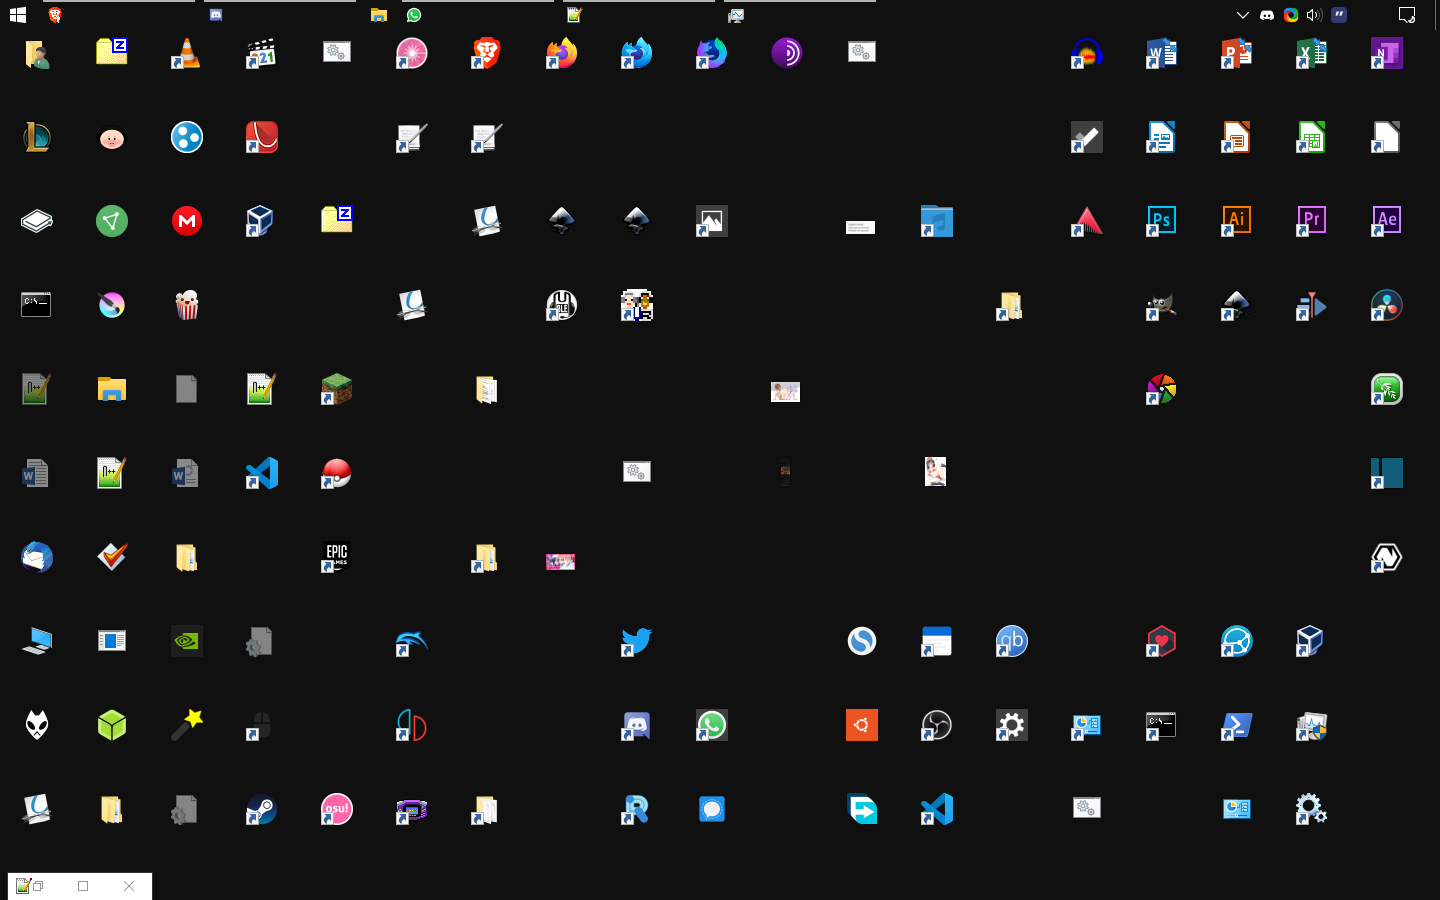The image size is (1440, 900).
Task: Launch Adobe Premiere Pro shortcut
Action: coord(1311,220)
